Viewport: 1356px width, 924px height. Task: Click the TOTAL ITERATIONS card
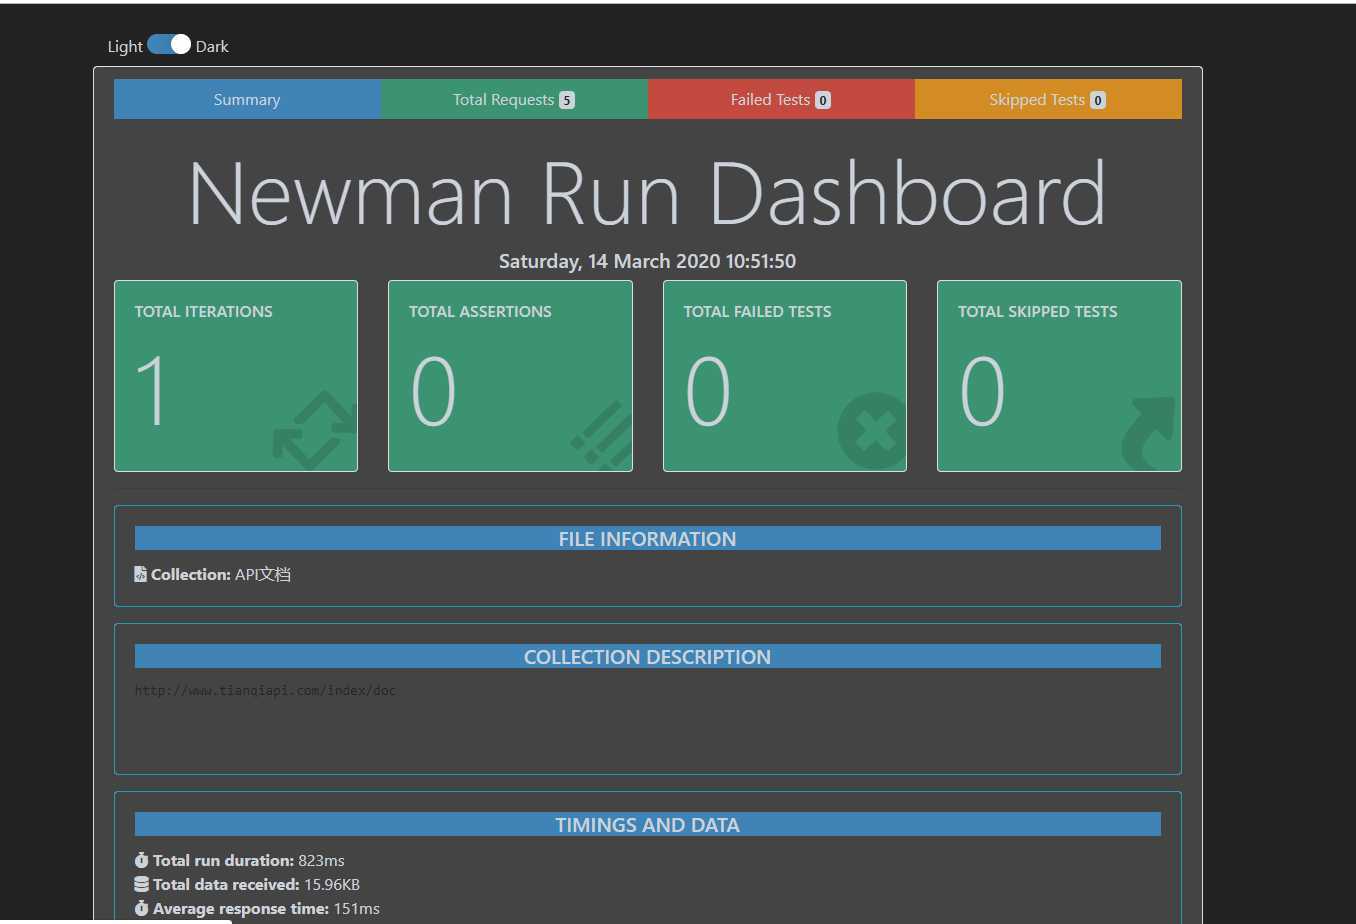pyautogui.click(x=236, y=376)
